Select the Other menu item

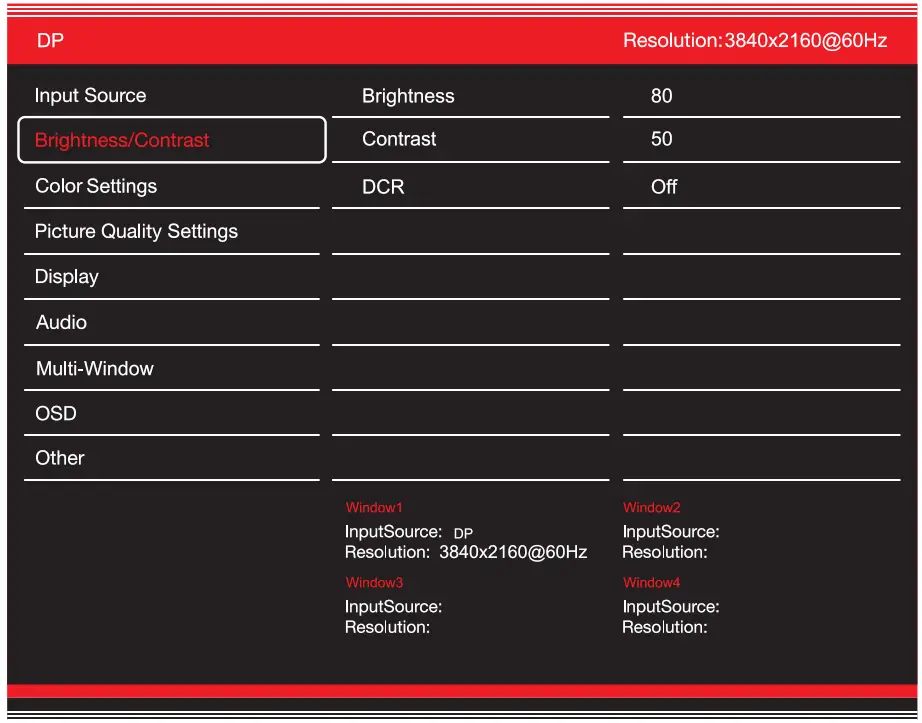(x=60, y=458)
